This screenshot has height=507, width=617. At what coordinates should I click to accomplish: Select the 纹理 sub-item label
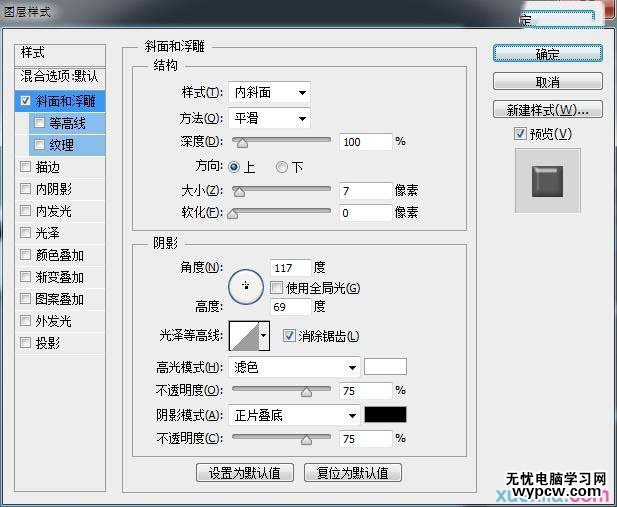click(61, 145)
